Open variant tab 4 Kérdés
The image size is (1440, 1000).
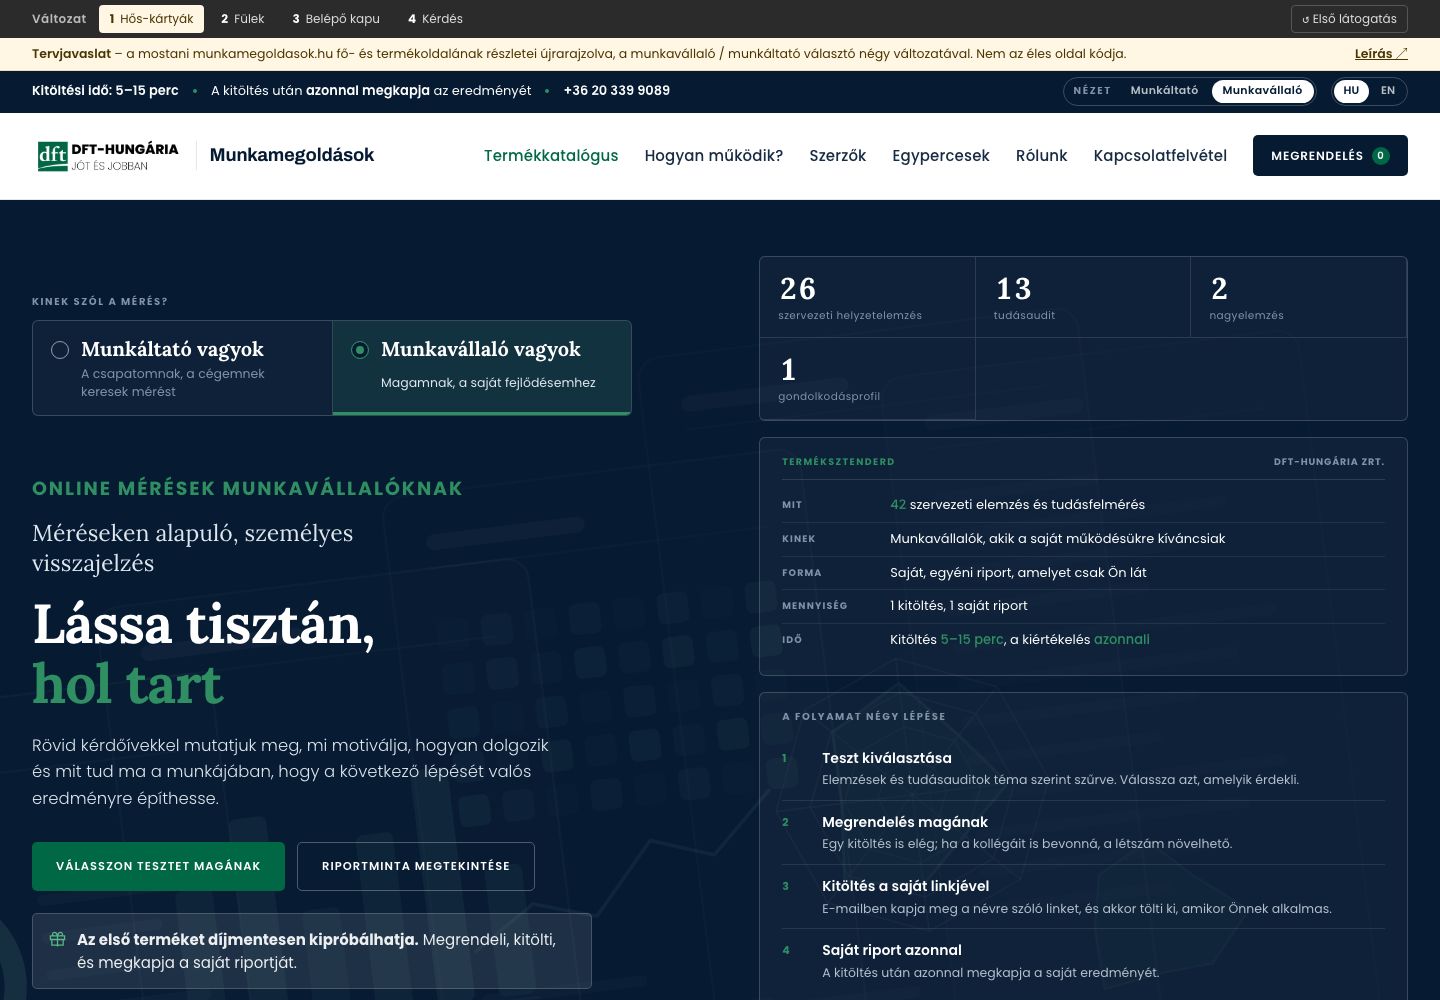435,19
